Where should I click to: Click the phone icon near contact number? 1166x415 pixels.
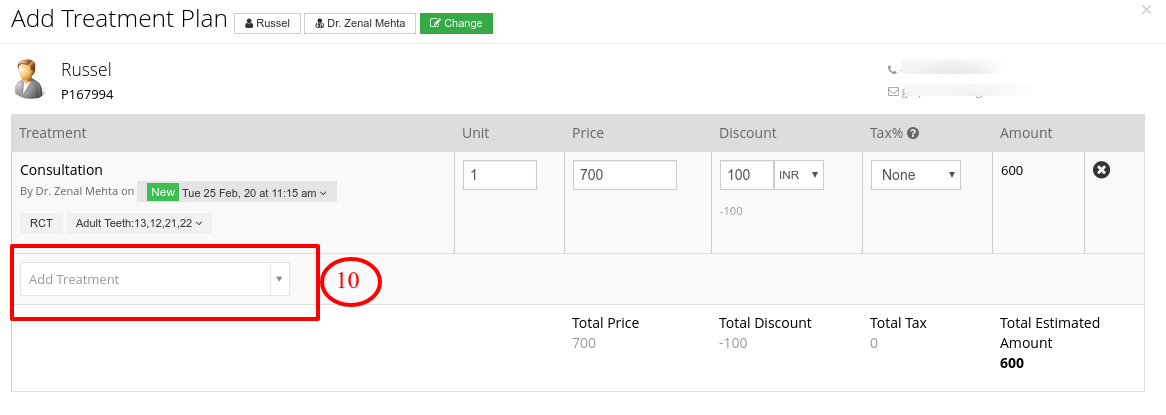coord(892,70)
